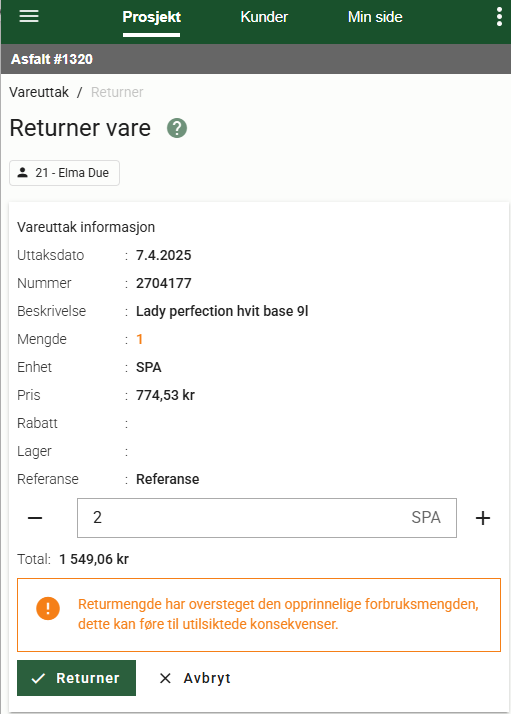Switch to the Prosjekt tab
The height and width of the screenshot is (714, 511).
tap(152, 17)
